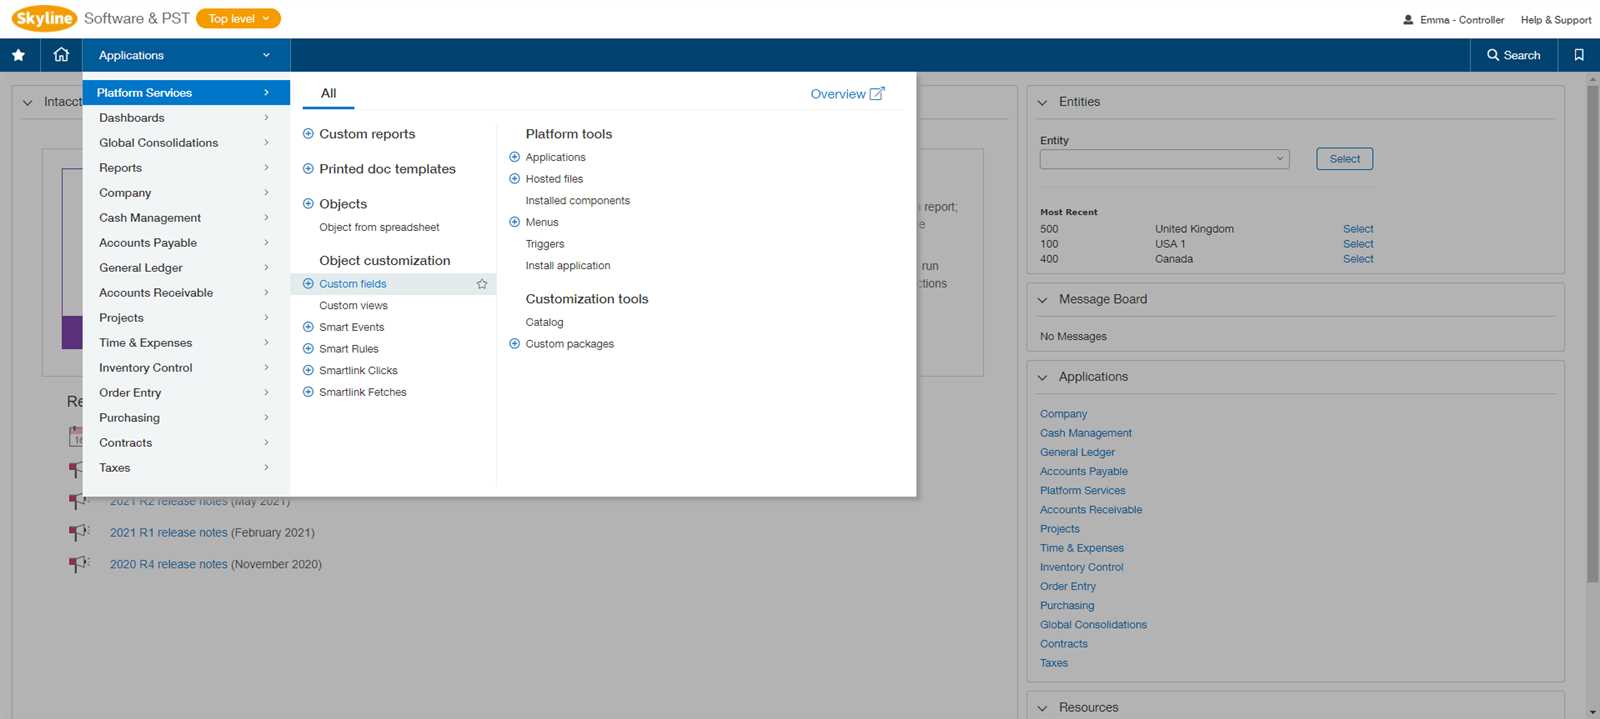
Task: Open the General Ledger menu item
Action: pyautogui.click(x=186, y=268)
